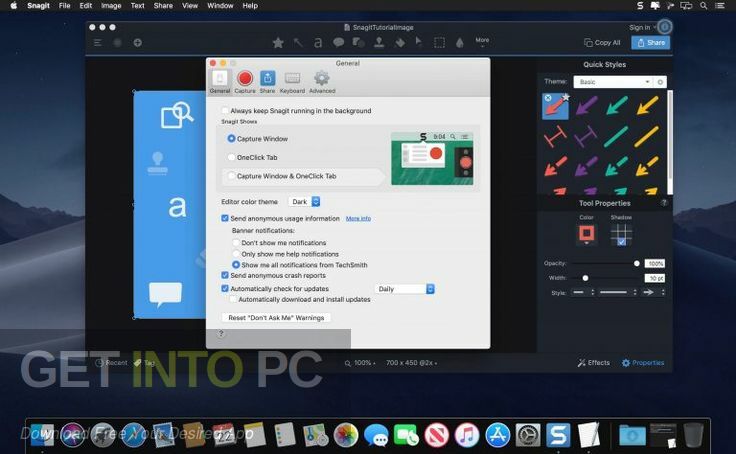736x454 pixels.
Task: Select the Favorites star tool in Snagit toolbar
Action: pyautogui.click(x=278, y=43)
